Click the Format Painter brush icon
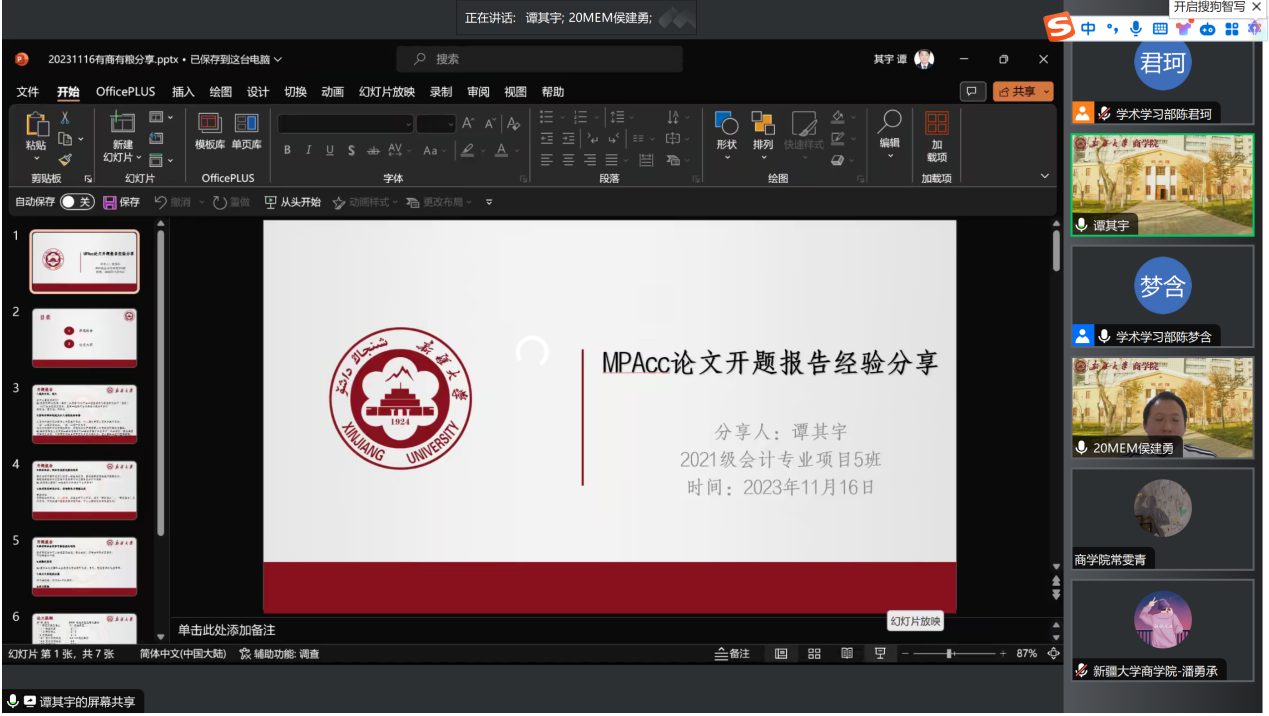This screenshot has width=1269, height=716. [x=65, y=159]
